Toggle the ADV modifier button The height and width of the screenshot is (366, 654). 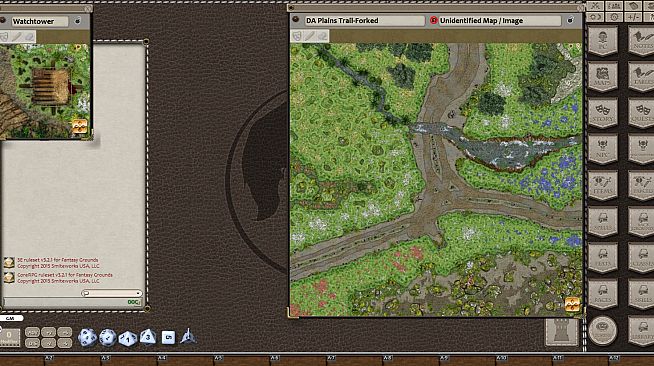pyautogui.click(x=33, y=332)
